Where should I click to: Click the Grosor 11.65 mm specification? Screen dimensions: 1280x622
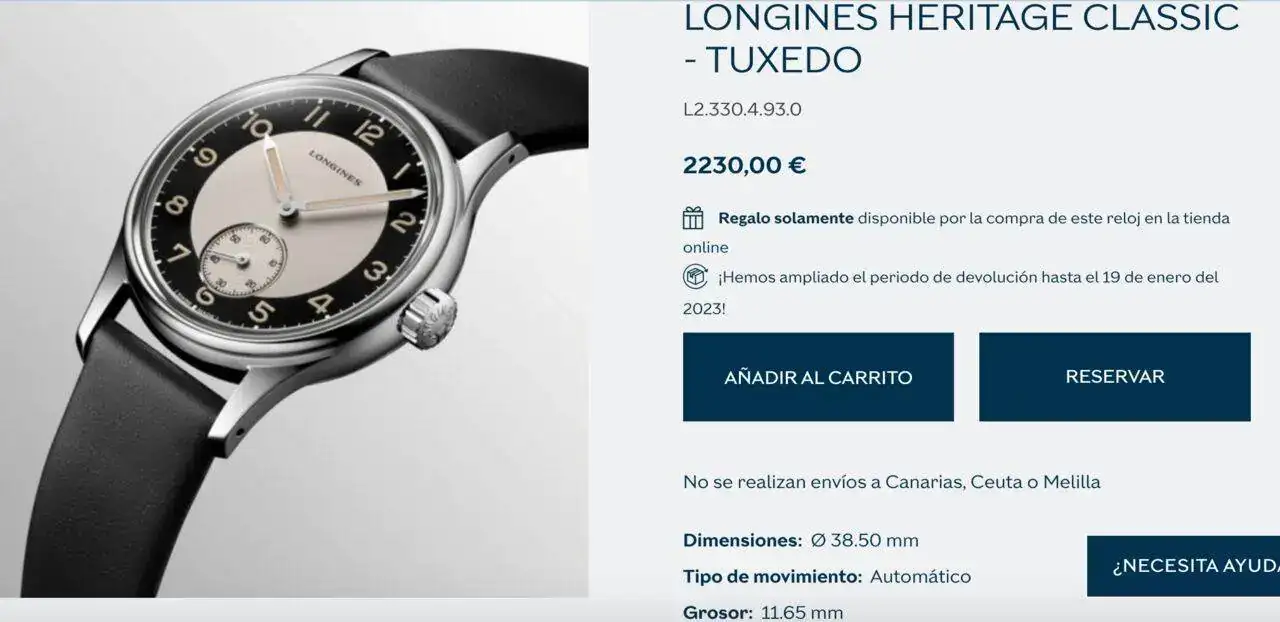click(763, 612)
